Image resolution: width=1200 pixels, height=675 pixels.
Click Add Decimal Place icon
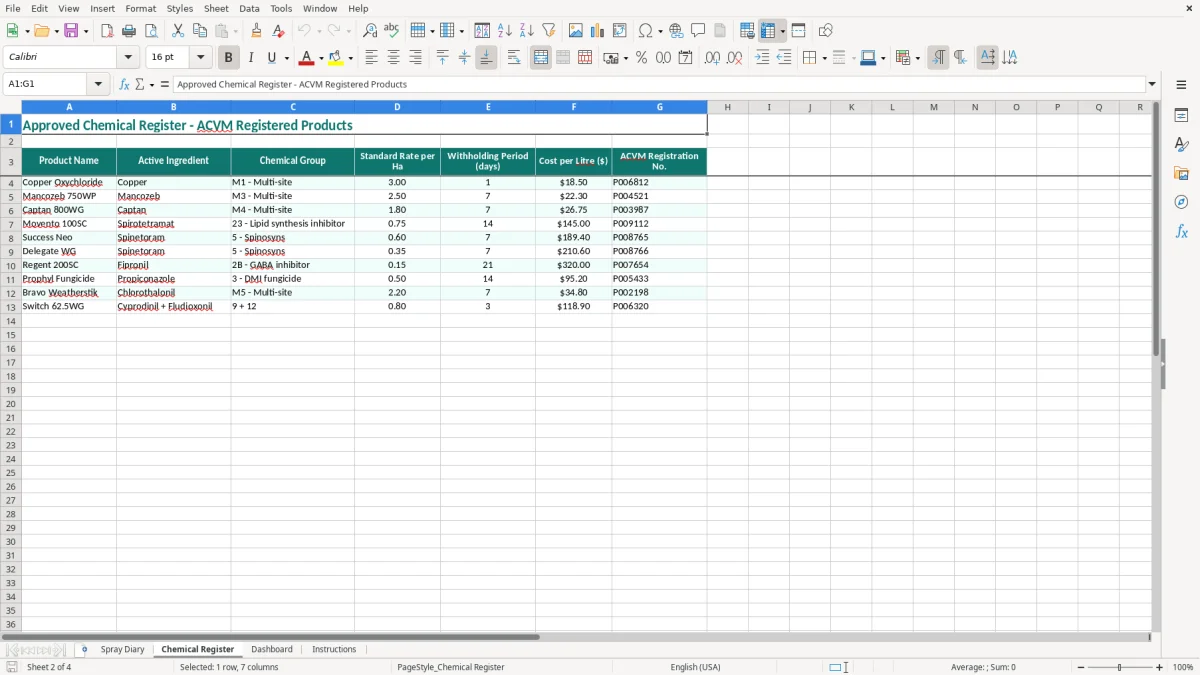712,58
